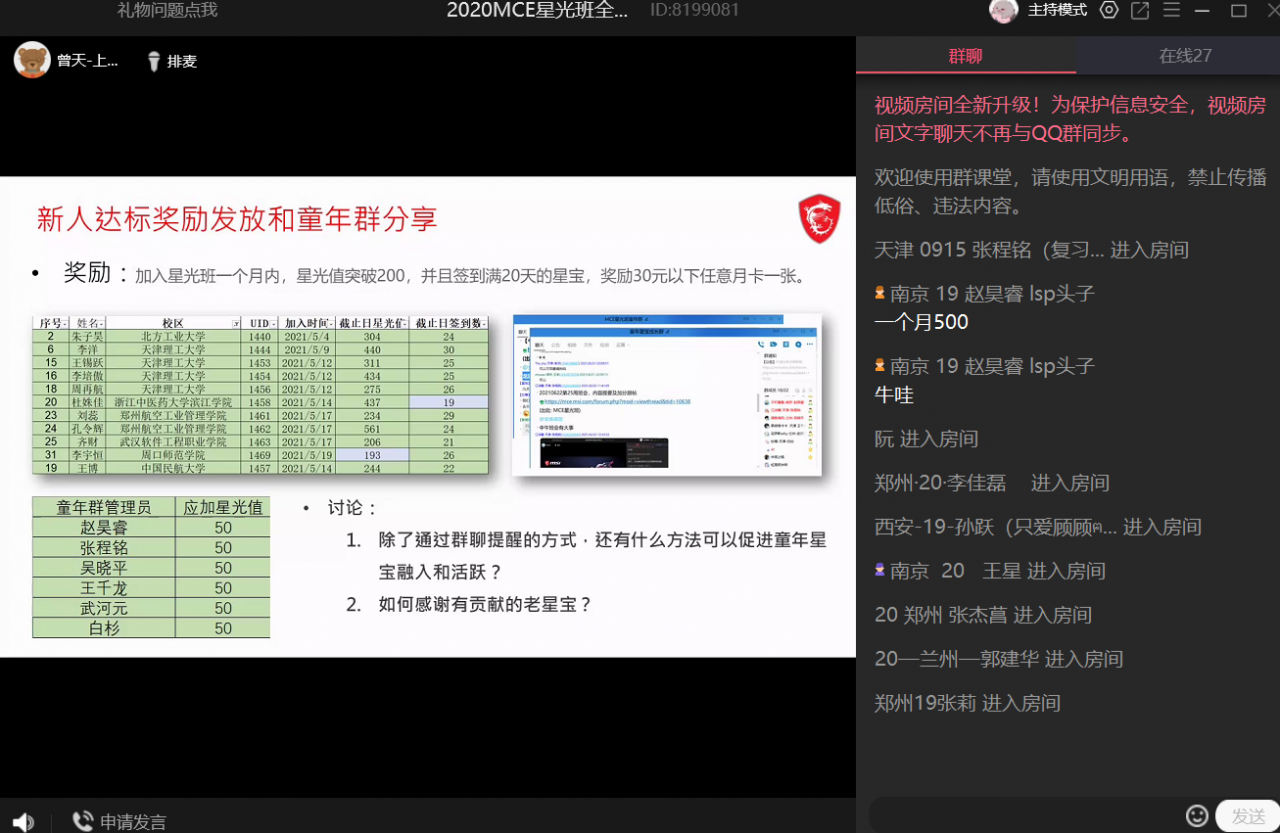Click 20 郑州 张杰菖 进入房间 notice
Viewport: 1280px width, 833px height.
point(983,614)
